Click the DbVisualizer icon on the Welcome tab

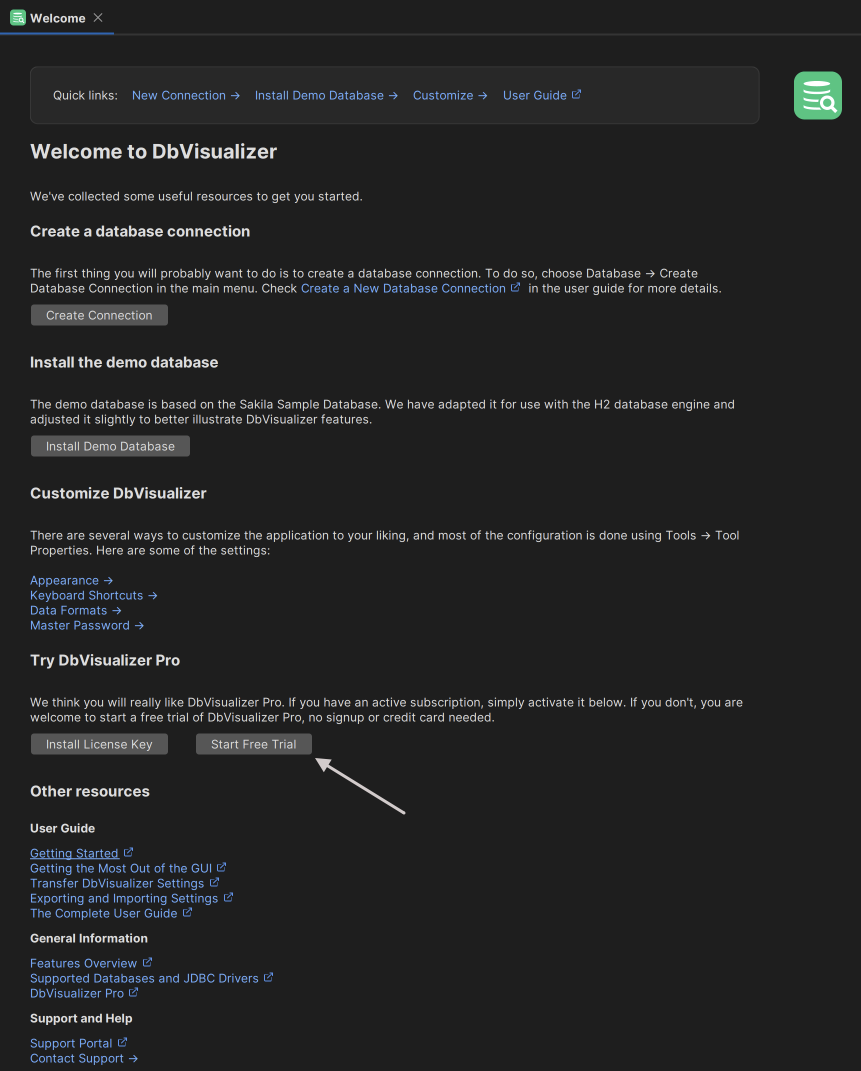17,17
